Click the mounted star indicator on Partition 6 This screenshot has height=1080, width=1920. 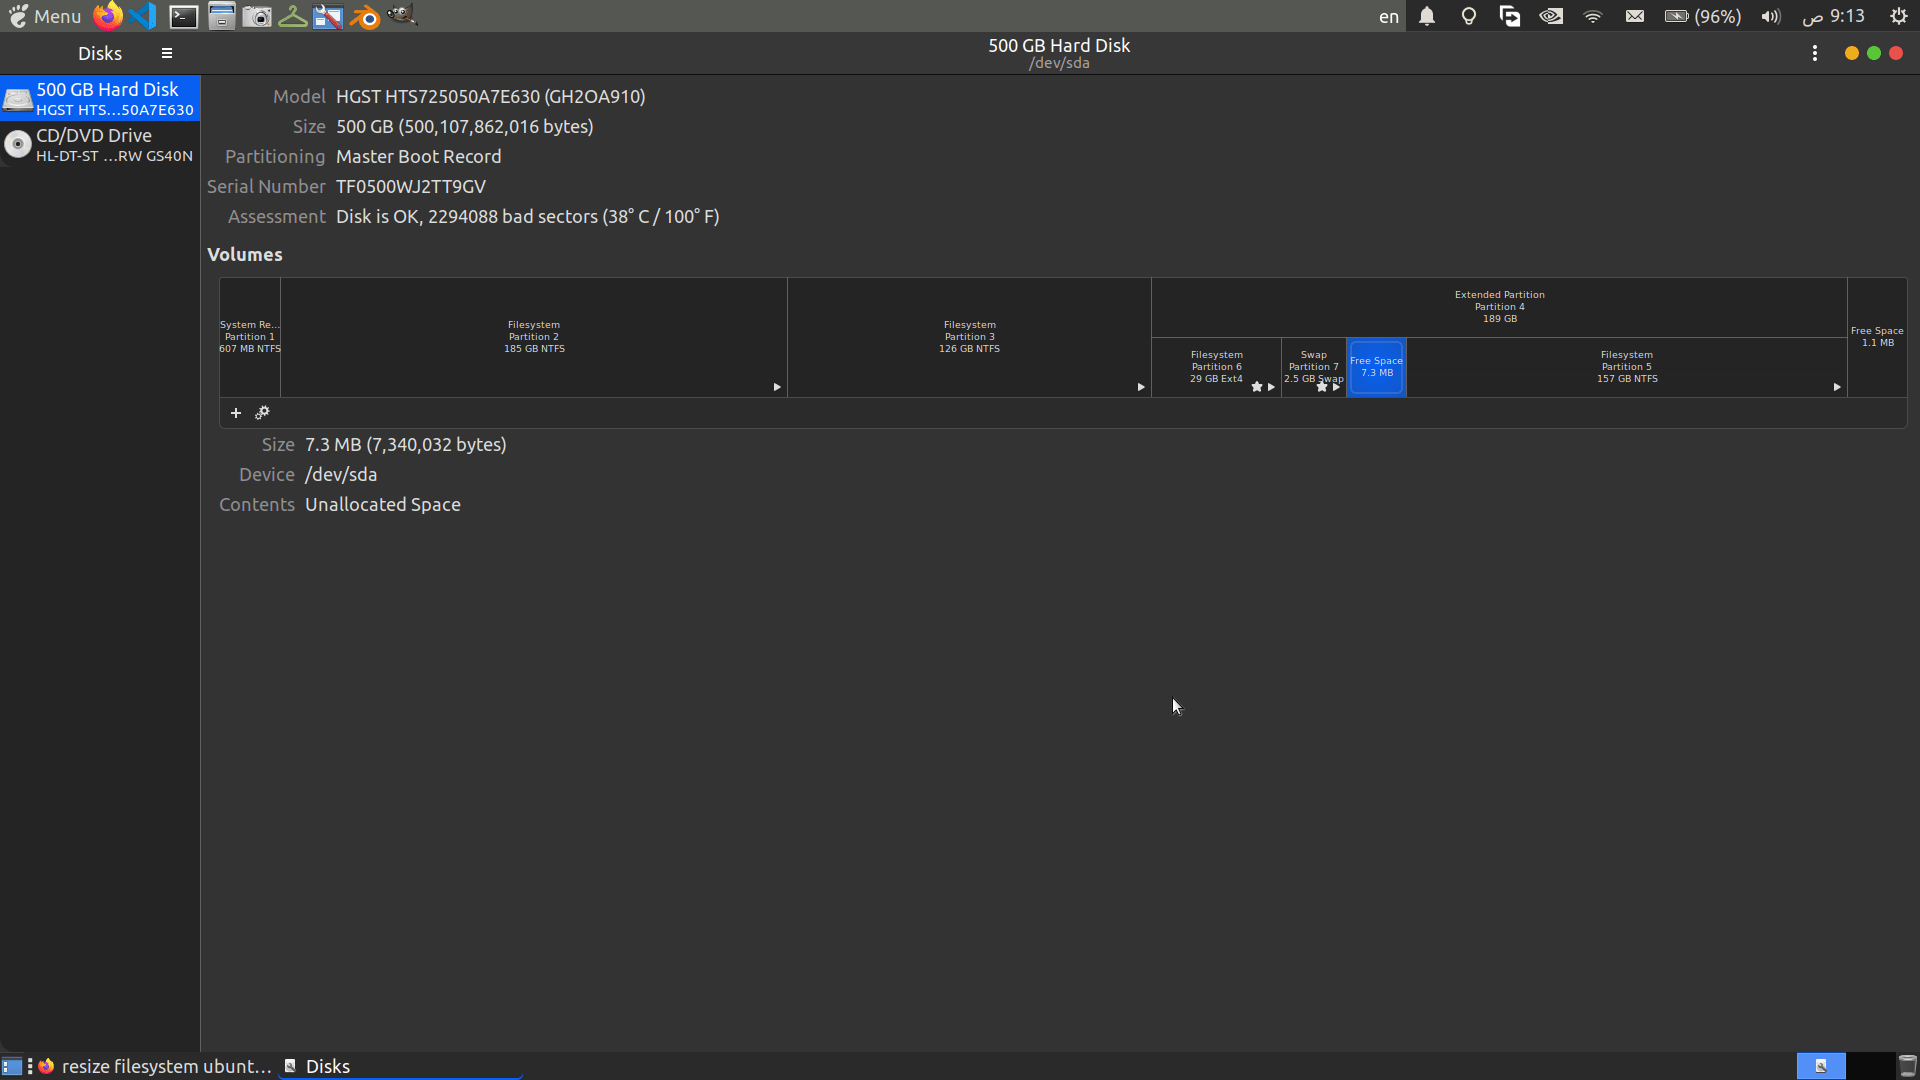point(1257,387)
